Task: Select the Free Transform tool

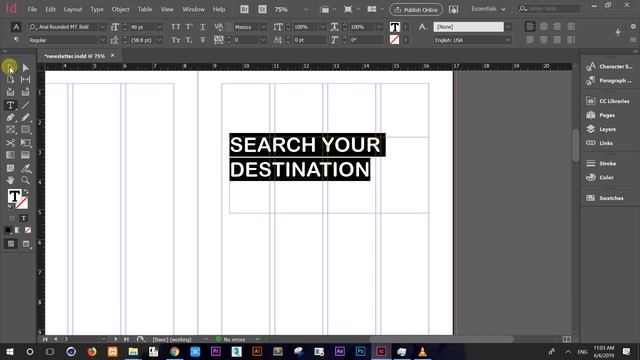Action: [x=25, y=143]
